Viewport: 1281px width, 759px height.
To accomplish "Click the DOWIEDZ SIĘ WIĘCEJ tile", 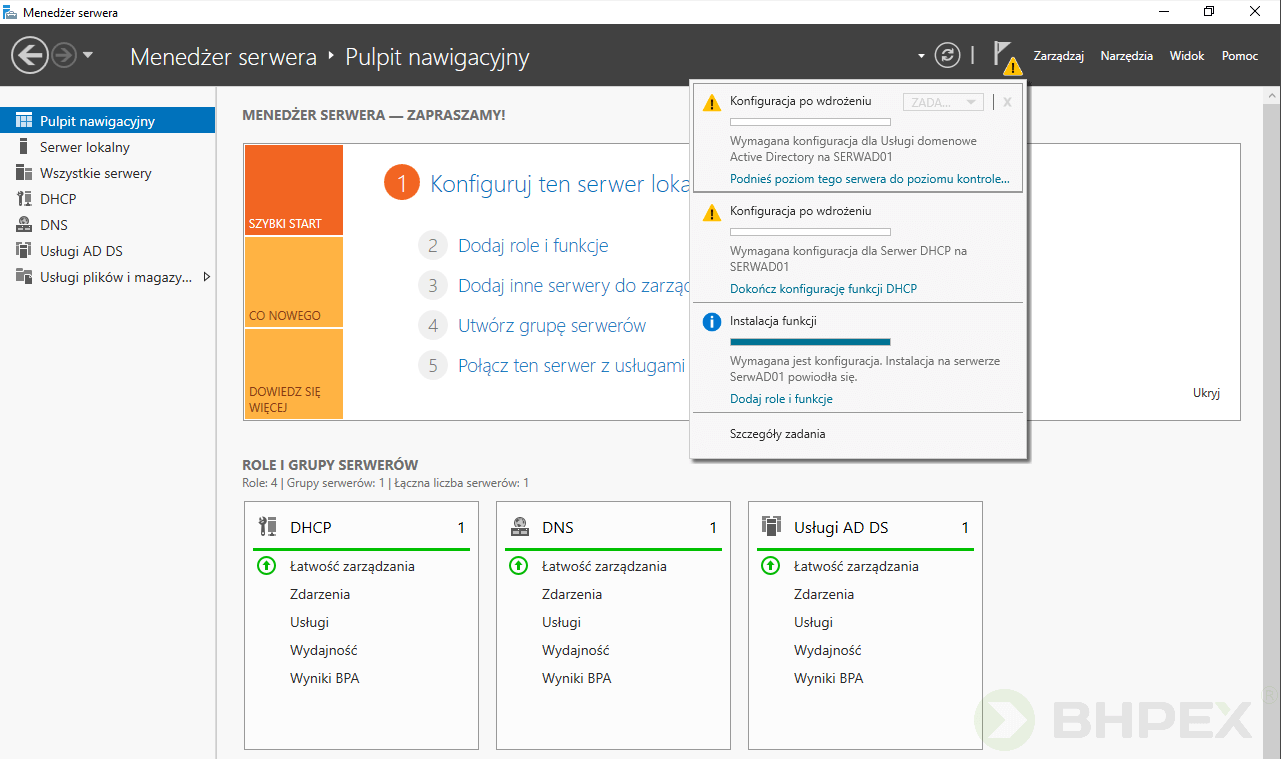I will (293, 374).
